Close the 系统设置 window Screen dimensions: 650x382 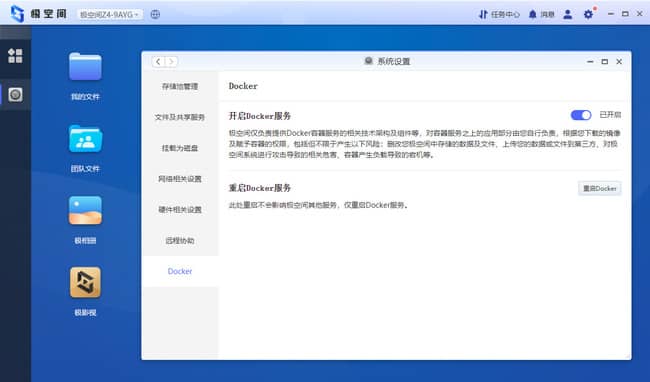tap(619, 62)
